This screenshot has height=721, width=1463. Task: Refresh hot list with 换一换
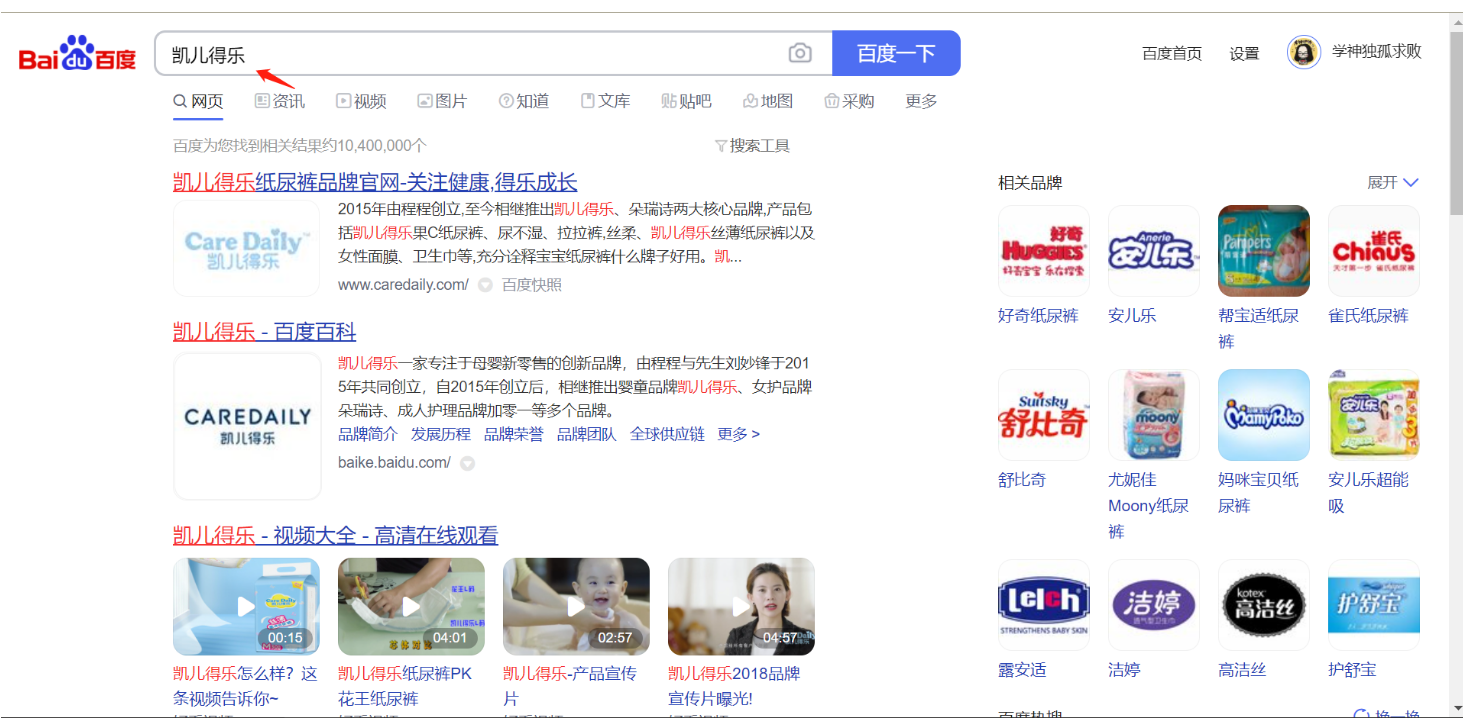(x=1387, y=716)
